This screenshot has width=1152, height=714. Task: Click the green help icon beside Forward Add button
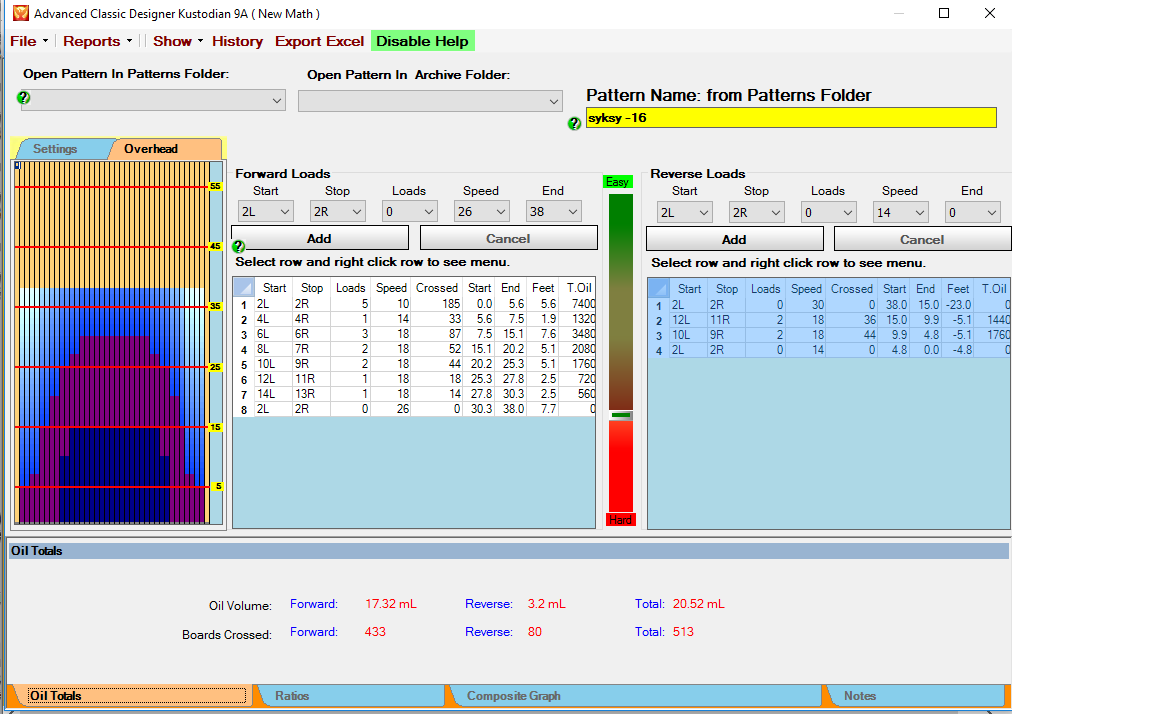[238, 246]
